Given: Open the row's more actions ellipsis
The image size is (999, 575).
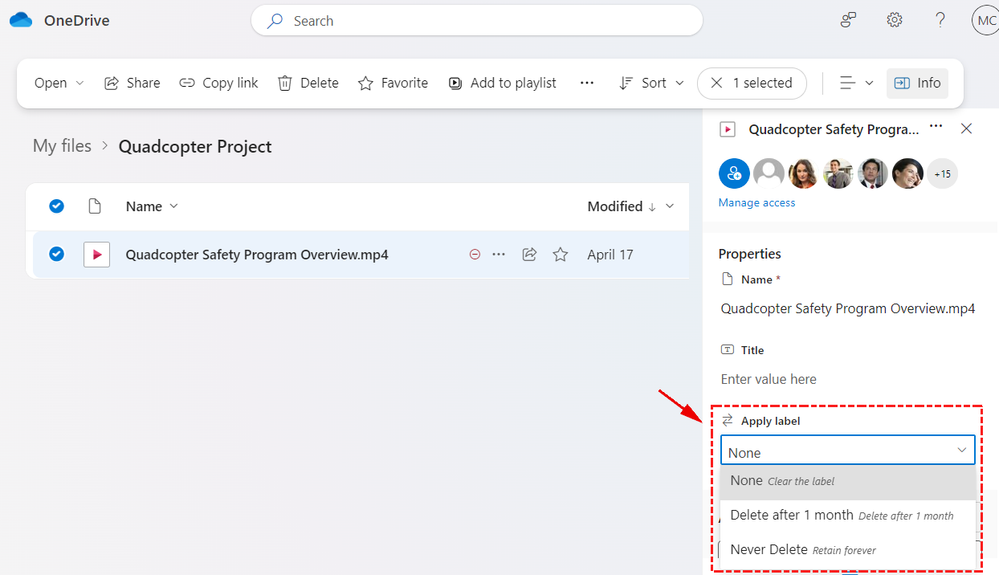Looking at the screenshot, I should click(x=499, y=254).
